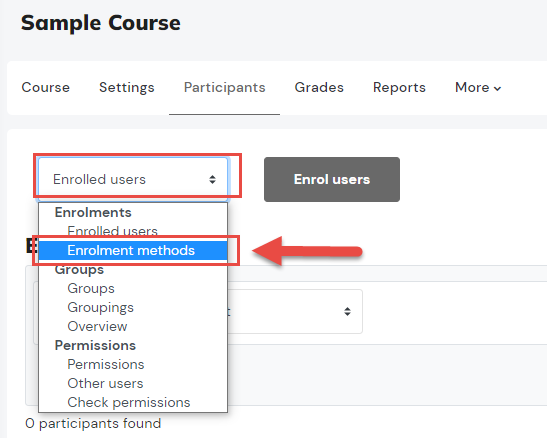Open the Enrolled users dropdown
The image size is (547, 438).
(133, 179)
